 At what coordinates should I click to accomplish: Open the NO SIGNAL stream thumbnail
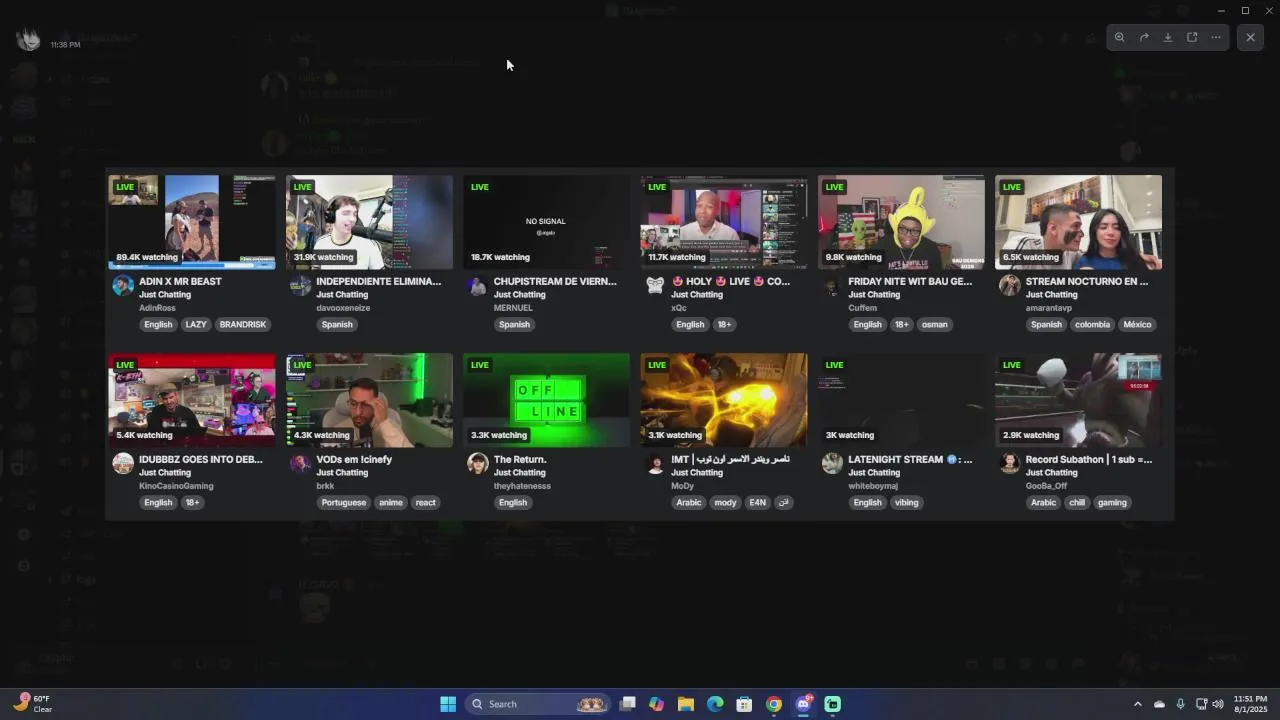click(x=546, y=222)
